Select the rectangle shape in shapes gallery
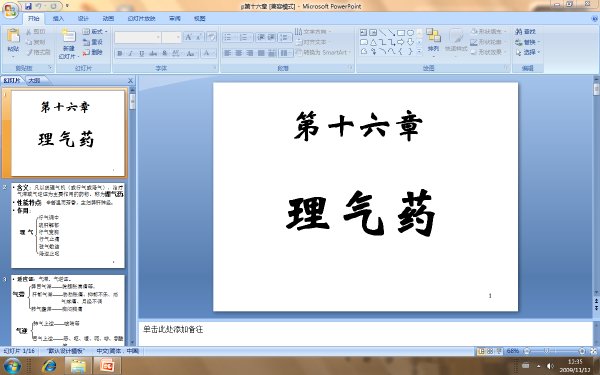Viewport: 600px width, 375px height. point(401,33)
